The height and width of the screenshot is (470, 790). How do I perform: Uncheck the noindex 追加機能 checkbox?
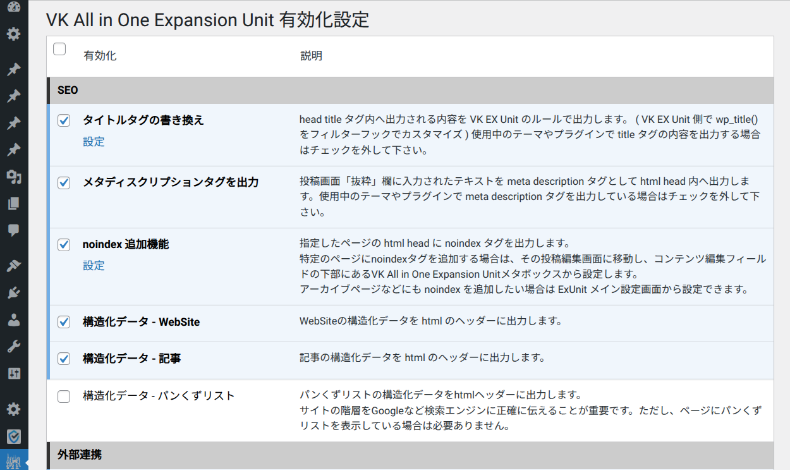(63, 244)
